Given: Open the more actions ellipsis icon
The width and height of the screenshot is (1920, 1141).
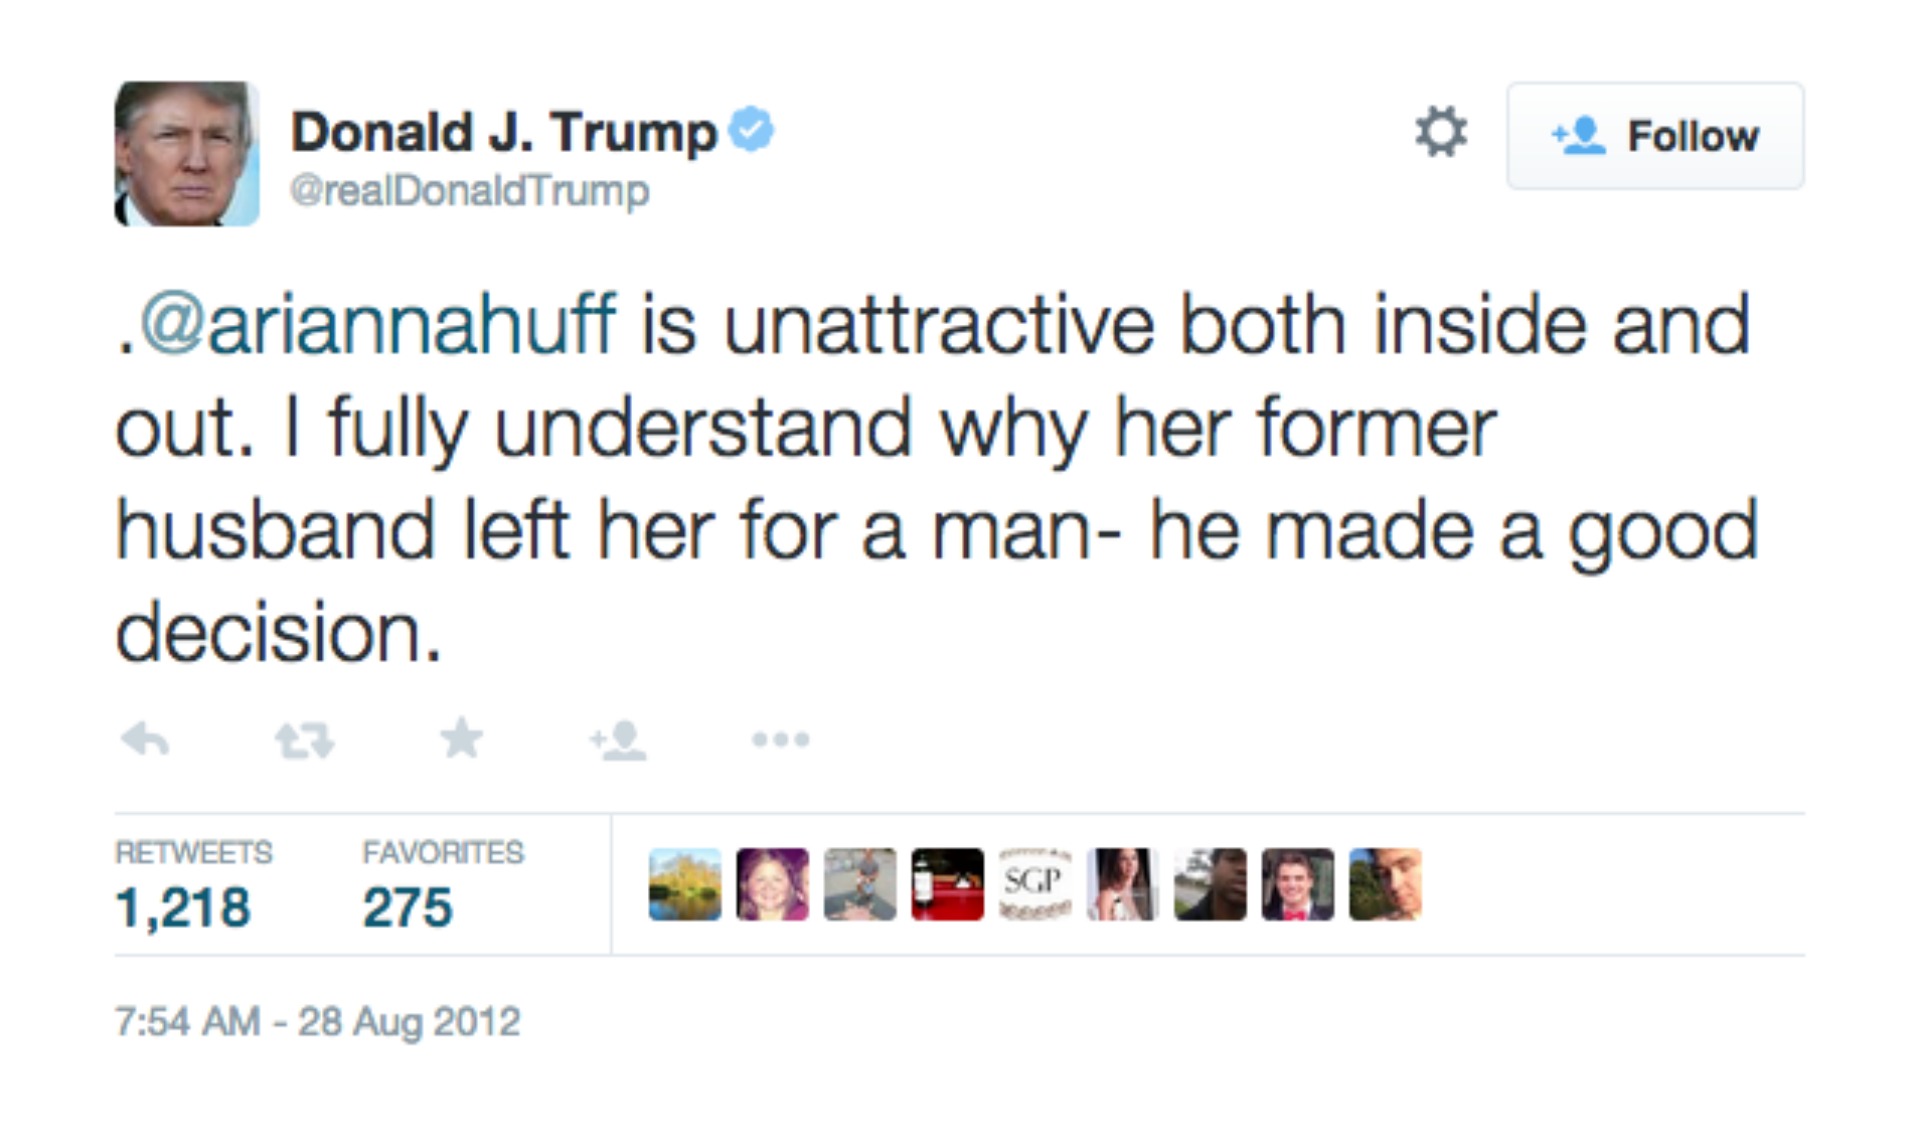Looking at the screenshot, I should click(x=783, y=740).
